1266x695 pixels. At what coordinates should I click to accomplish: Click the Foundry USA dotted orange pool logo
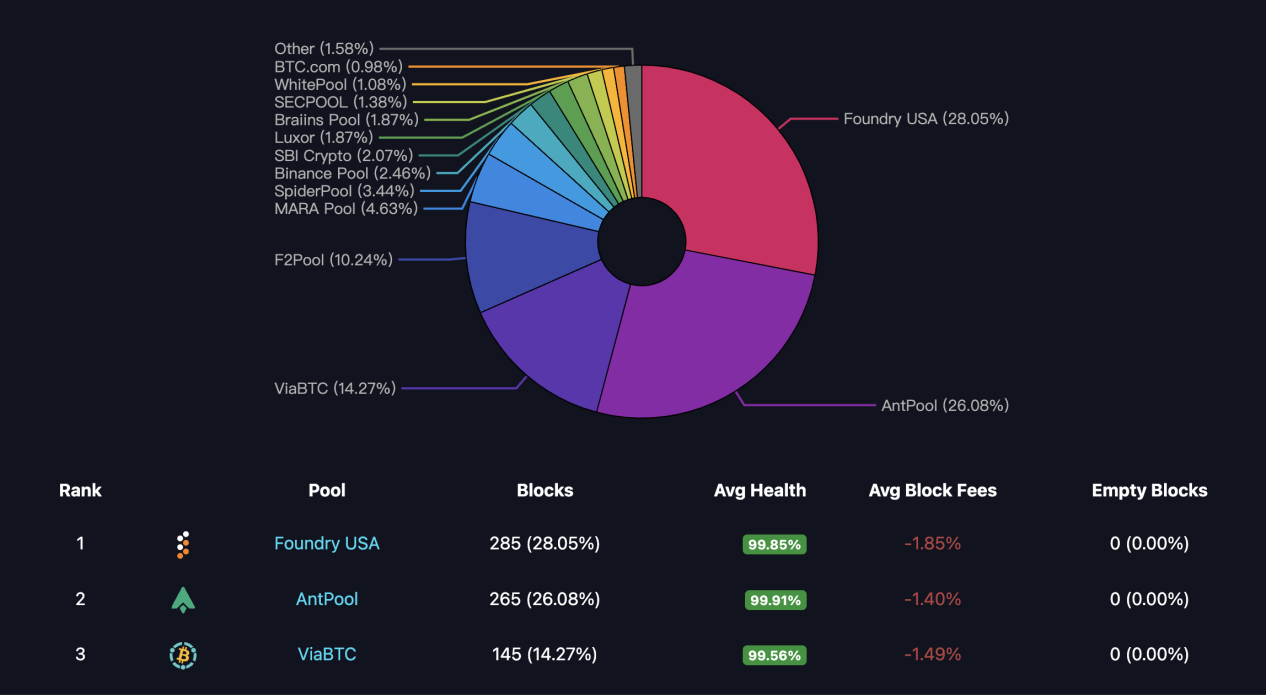pyautogui.click(x=183, y=544)
